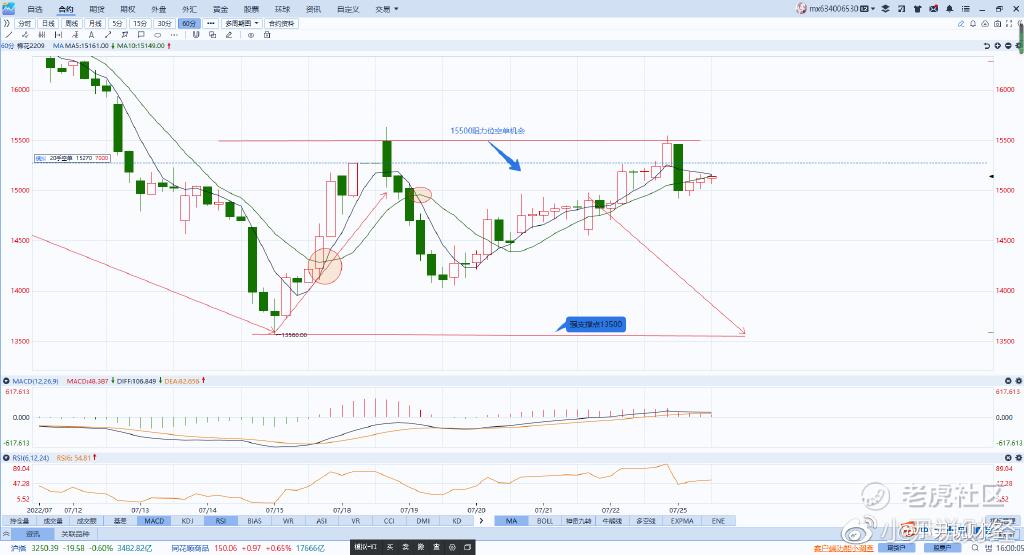
Task: Open the 交易 dropdown menu
Action: click(387, 9)
